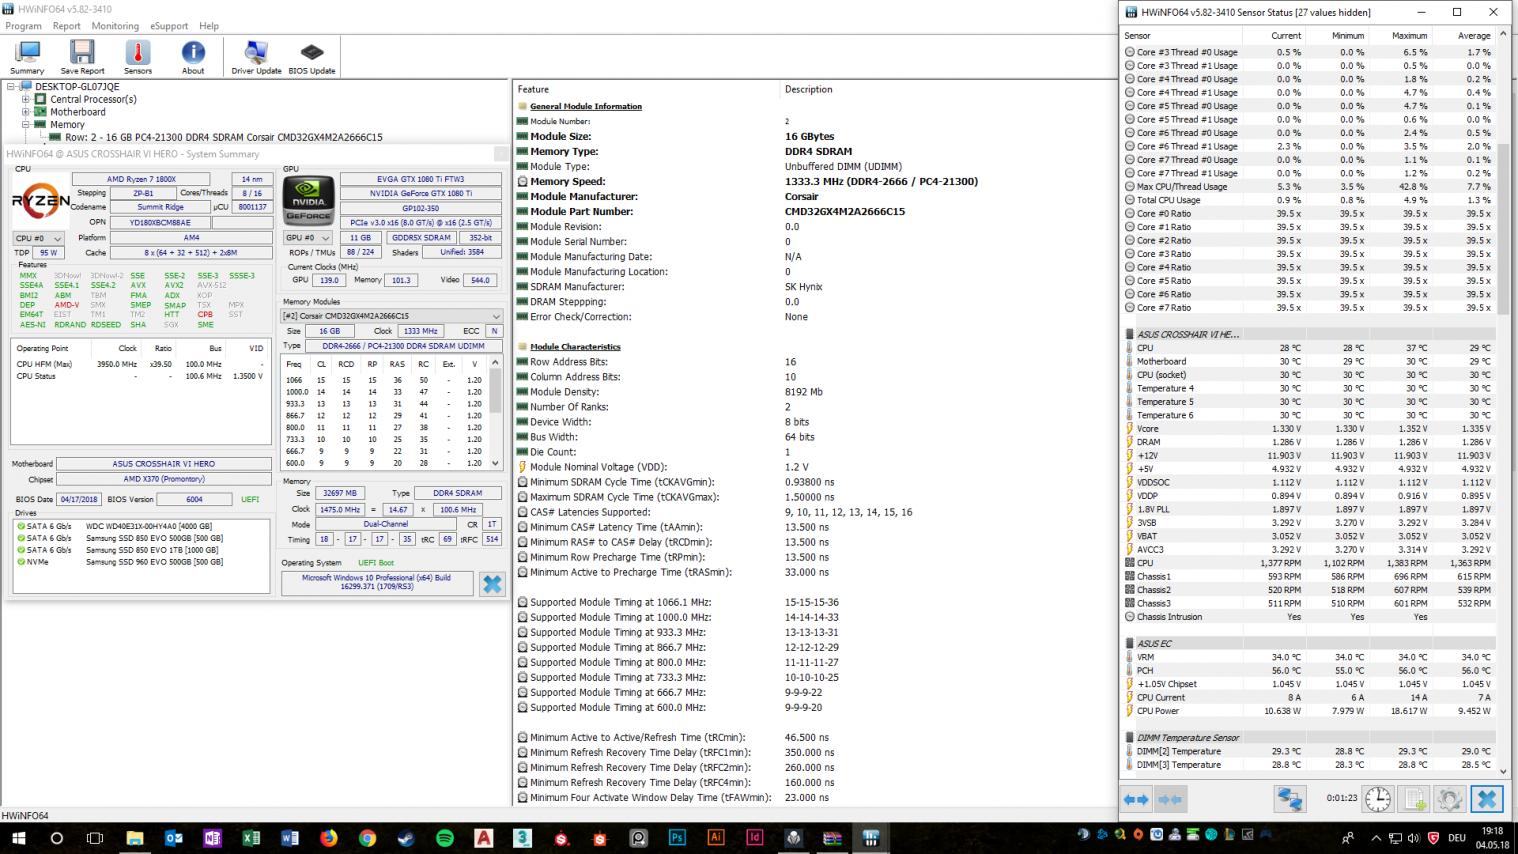Click the HWiNFO taskbar icon

click(871, 838)
